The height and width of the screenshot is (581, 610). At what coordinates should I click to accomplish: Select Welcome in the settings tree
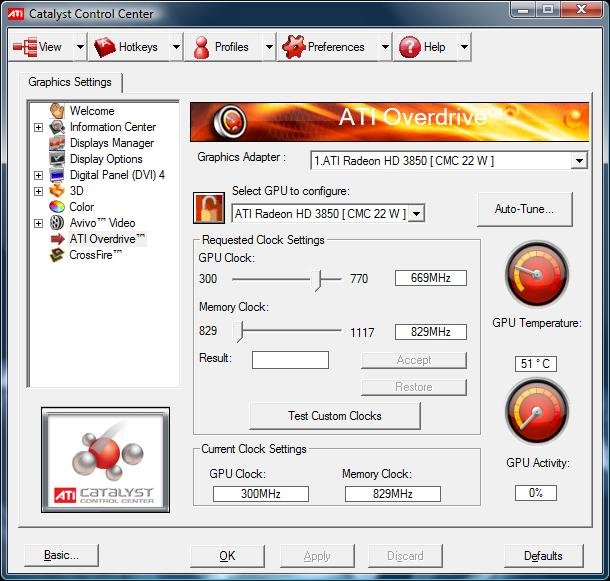coord(92,111)
